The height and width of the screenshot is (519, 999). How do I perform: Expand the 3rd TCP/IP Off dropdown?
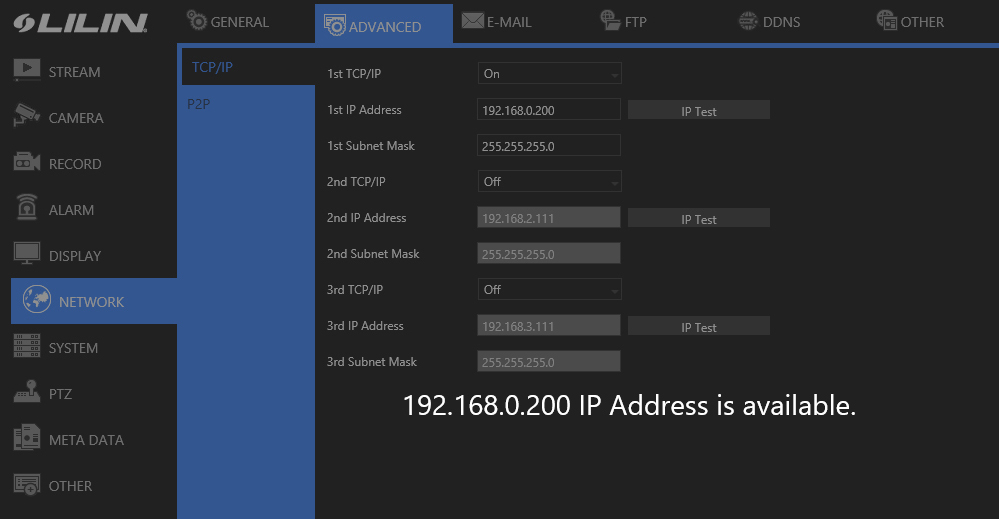click(x=549, y=290)
